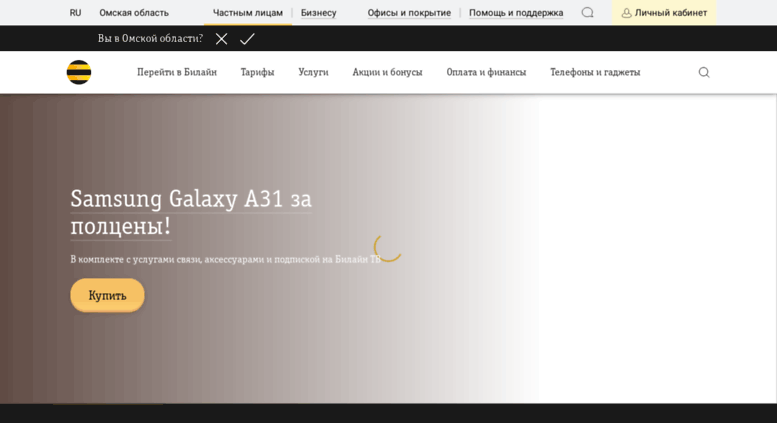Click the Beeline striped logo
The width and height of the screenshot is (777, 423).
click(79, 72)
